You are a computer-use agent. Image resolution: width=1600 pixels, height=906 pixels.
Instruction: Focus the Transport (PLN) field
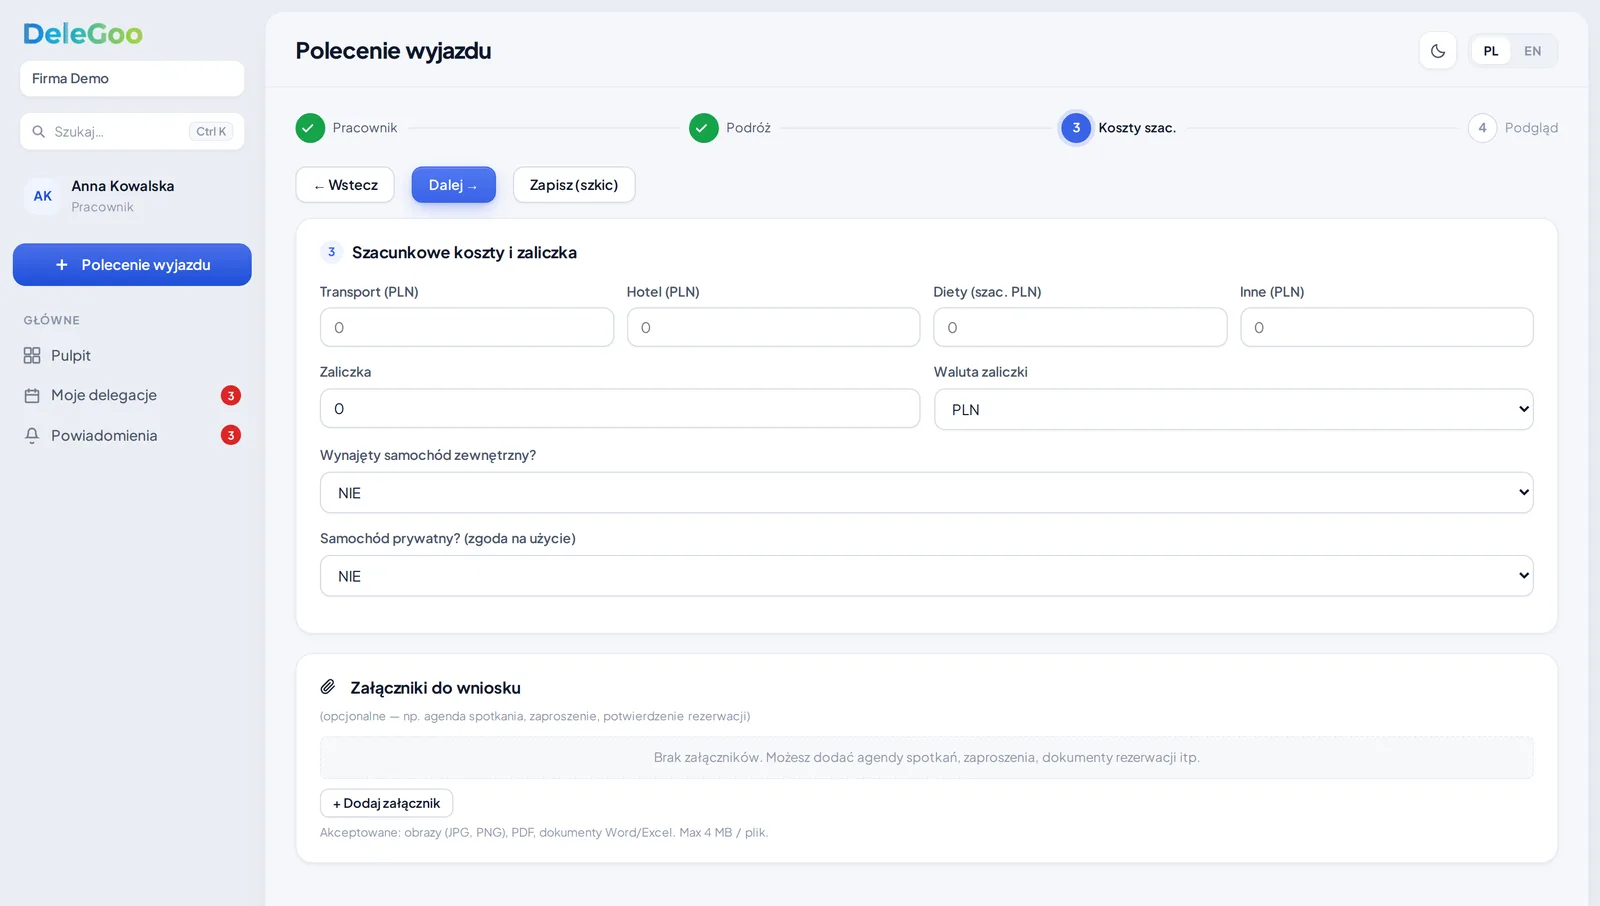coord(467,328)
